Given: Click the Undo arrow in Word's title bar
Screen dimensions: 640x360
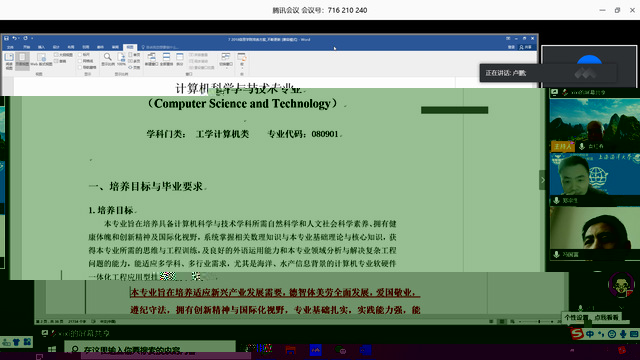Looking at the screenshot, I should (x=14, y=38).
